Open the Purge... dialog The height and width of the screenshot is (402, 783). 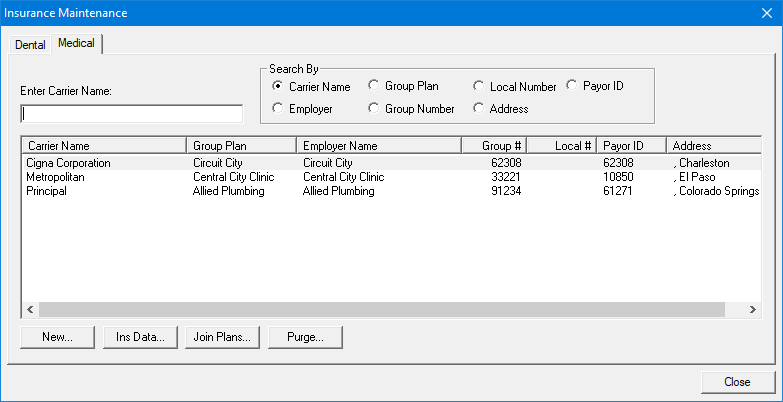pyautogui.click(x=306, y=337)
